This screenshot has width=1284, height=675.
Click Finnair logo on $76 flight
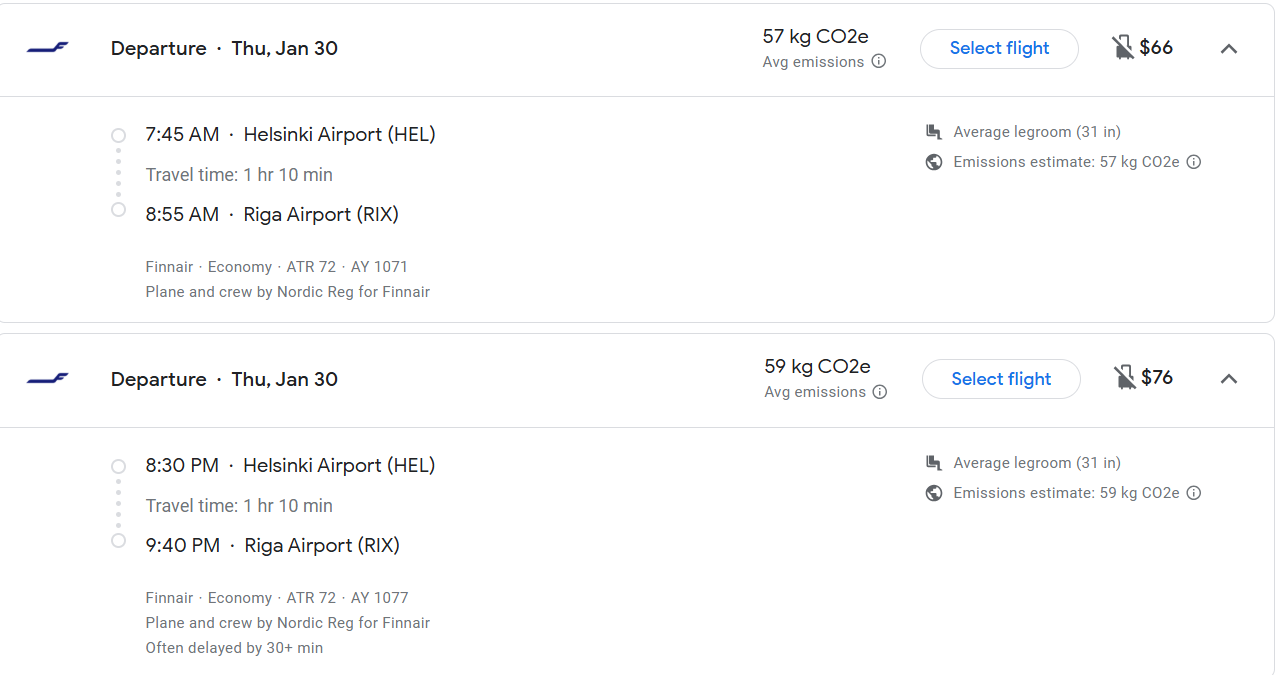click(x=47, y=379)
